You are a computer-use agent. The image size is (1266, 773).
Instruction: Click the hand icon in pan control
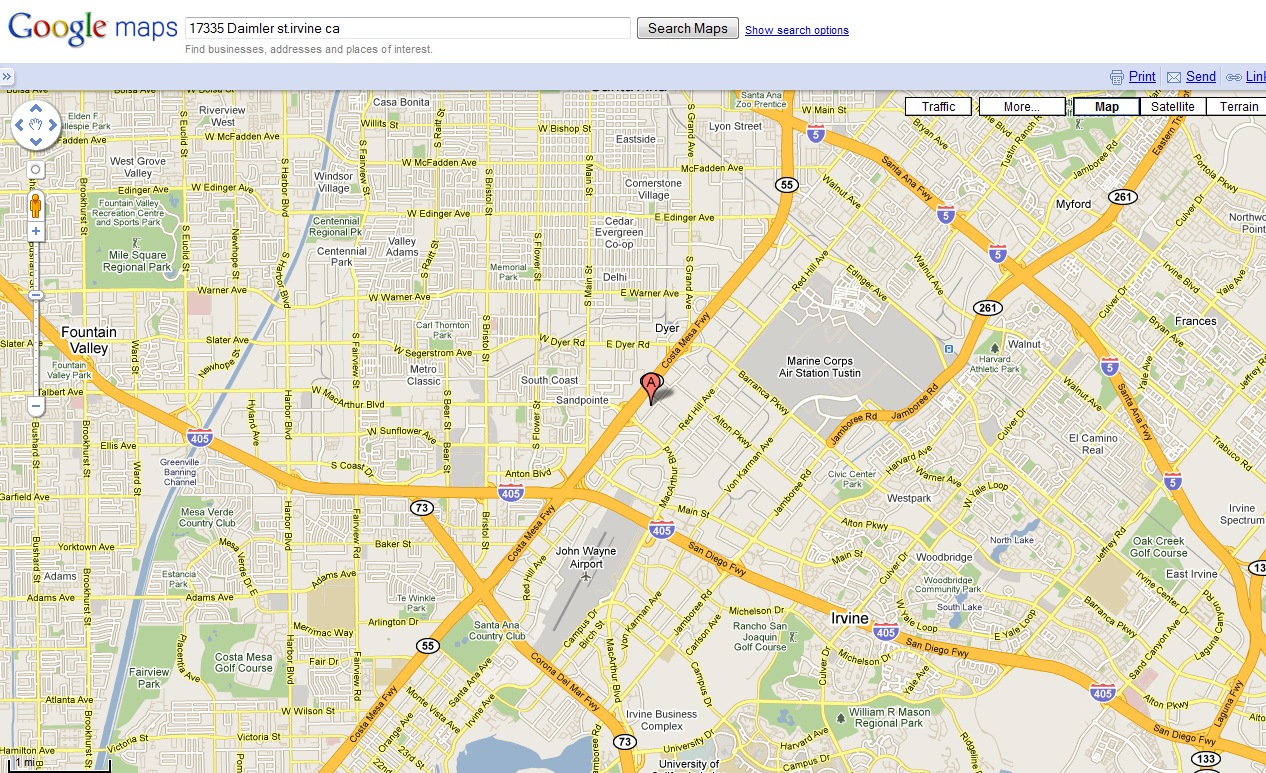coord(36,125)
